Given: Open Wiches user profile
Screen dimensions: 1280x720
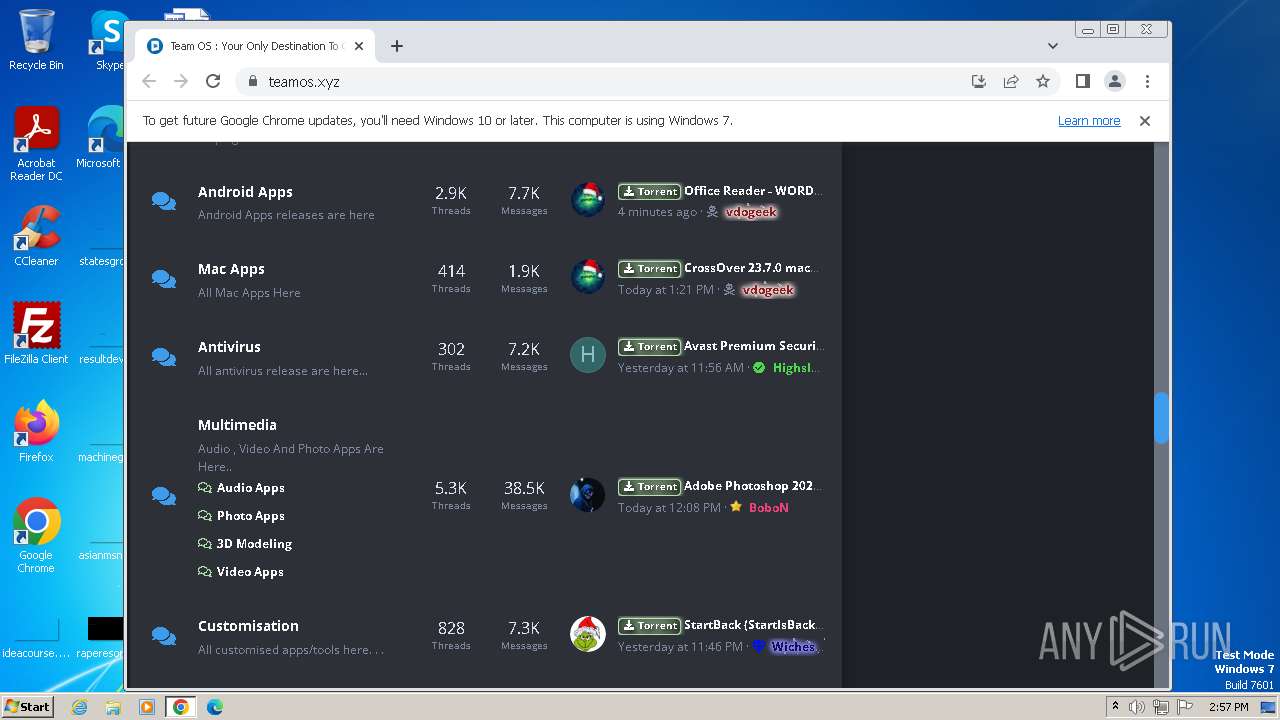Looking at the screenshot, I should click(795, 647).
